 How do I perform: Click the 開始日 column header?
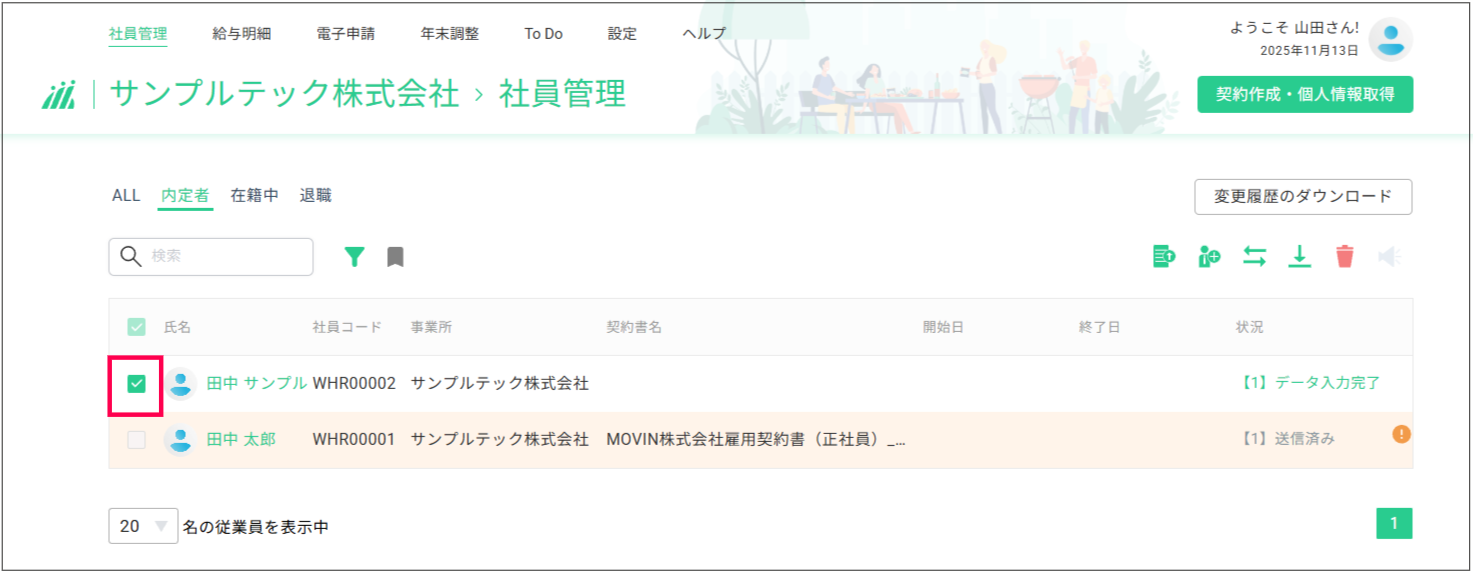pos(943,327)
